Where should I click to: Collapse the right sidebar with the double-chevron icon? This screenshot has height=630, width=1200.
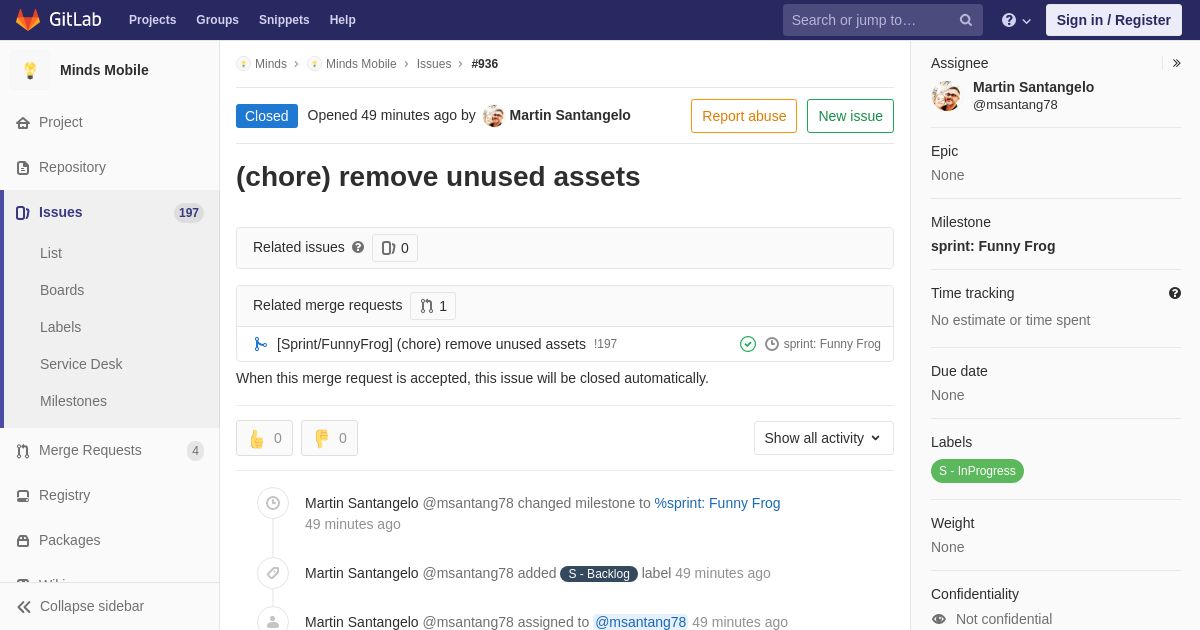pyautogui.click(x=1176, y=63)
